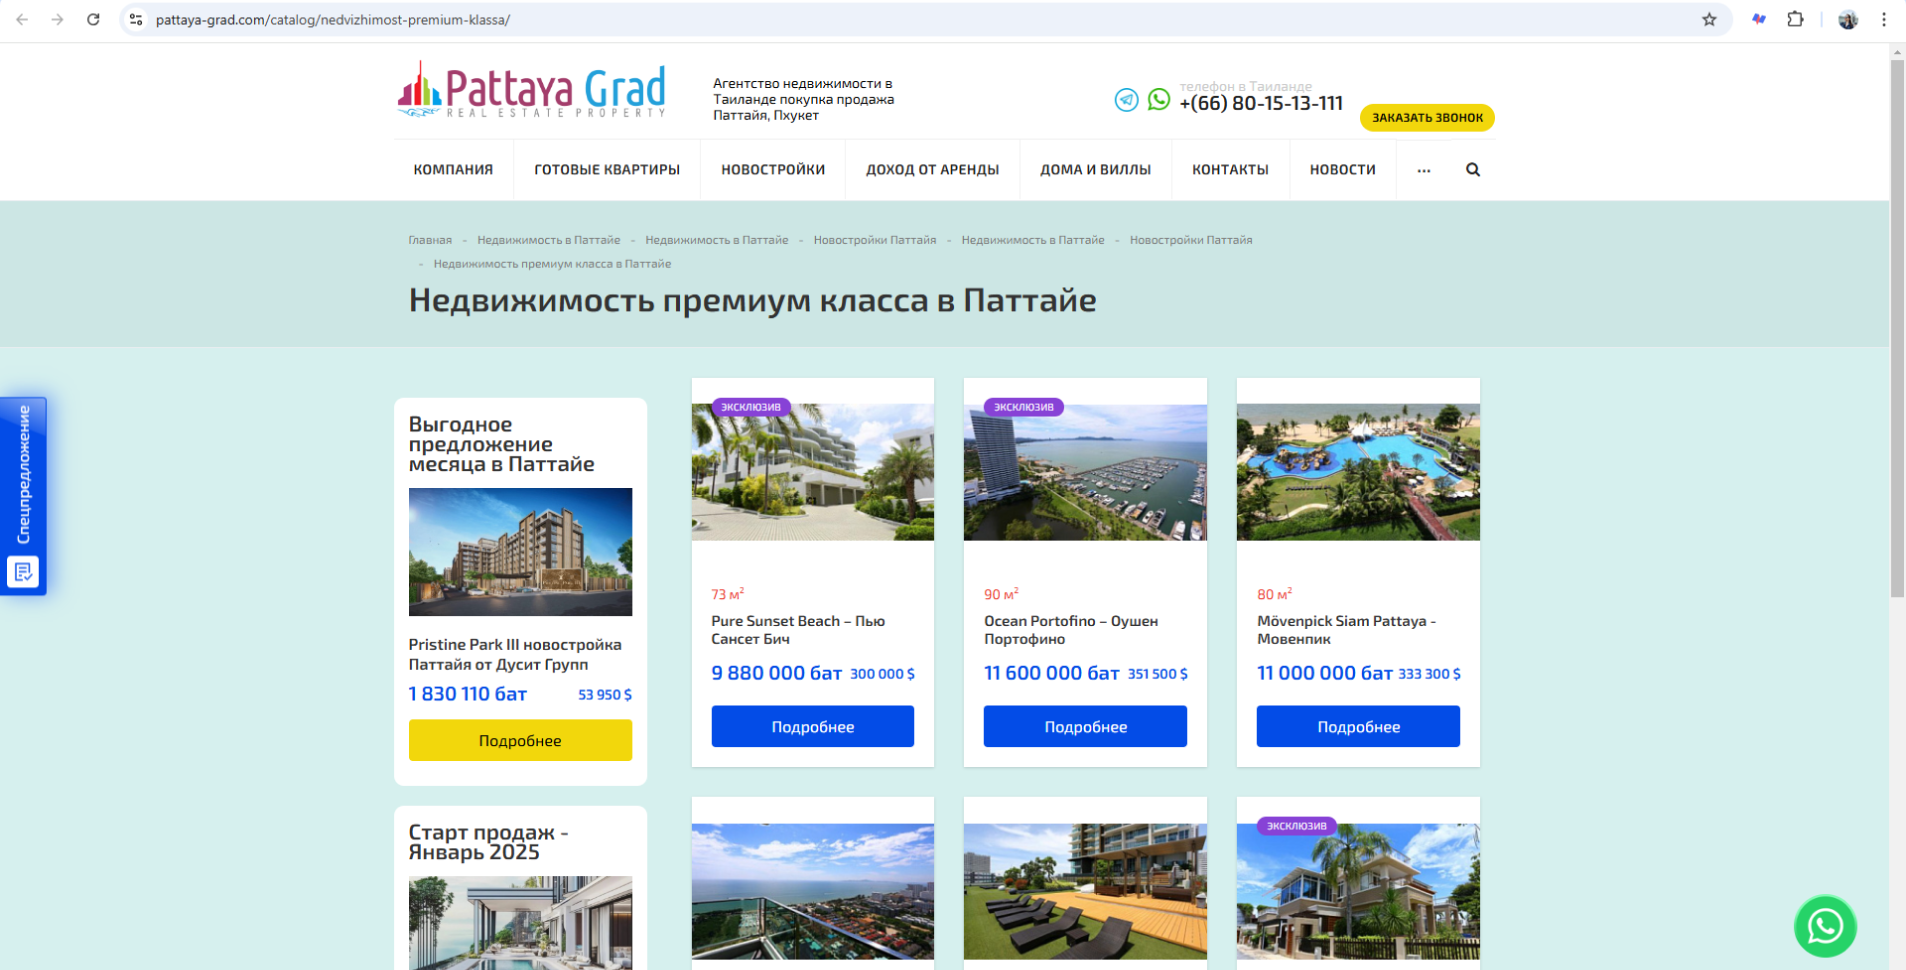This screenshot has height=970, width=1906.
Task: Click the Старт продаж - Январь 2025 heading
Action: (488, 842)
